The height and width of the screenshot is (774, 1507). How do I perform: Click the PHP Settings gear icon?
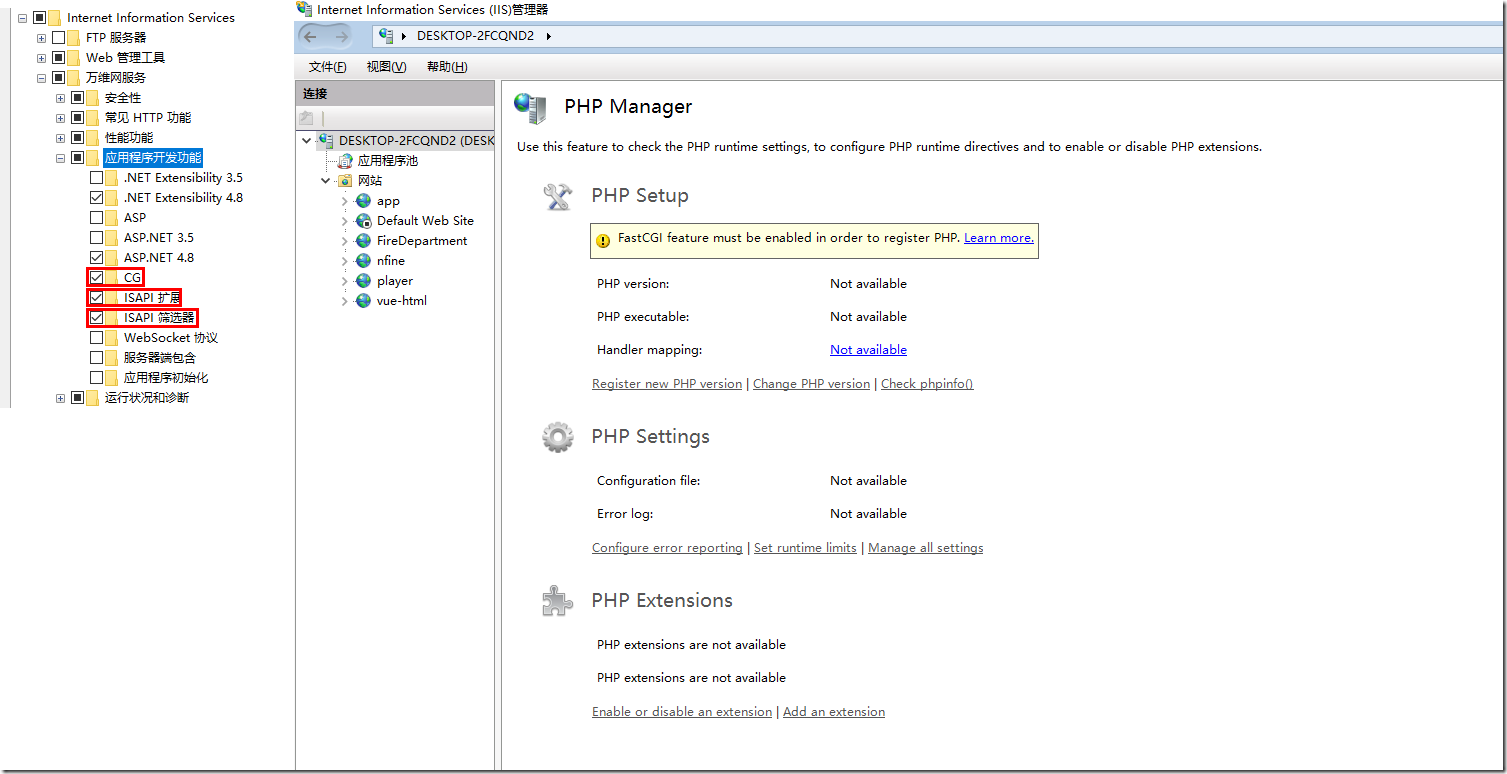tap(557, 436)
